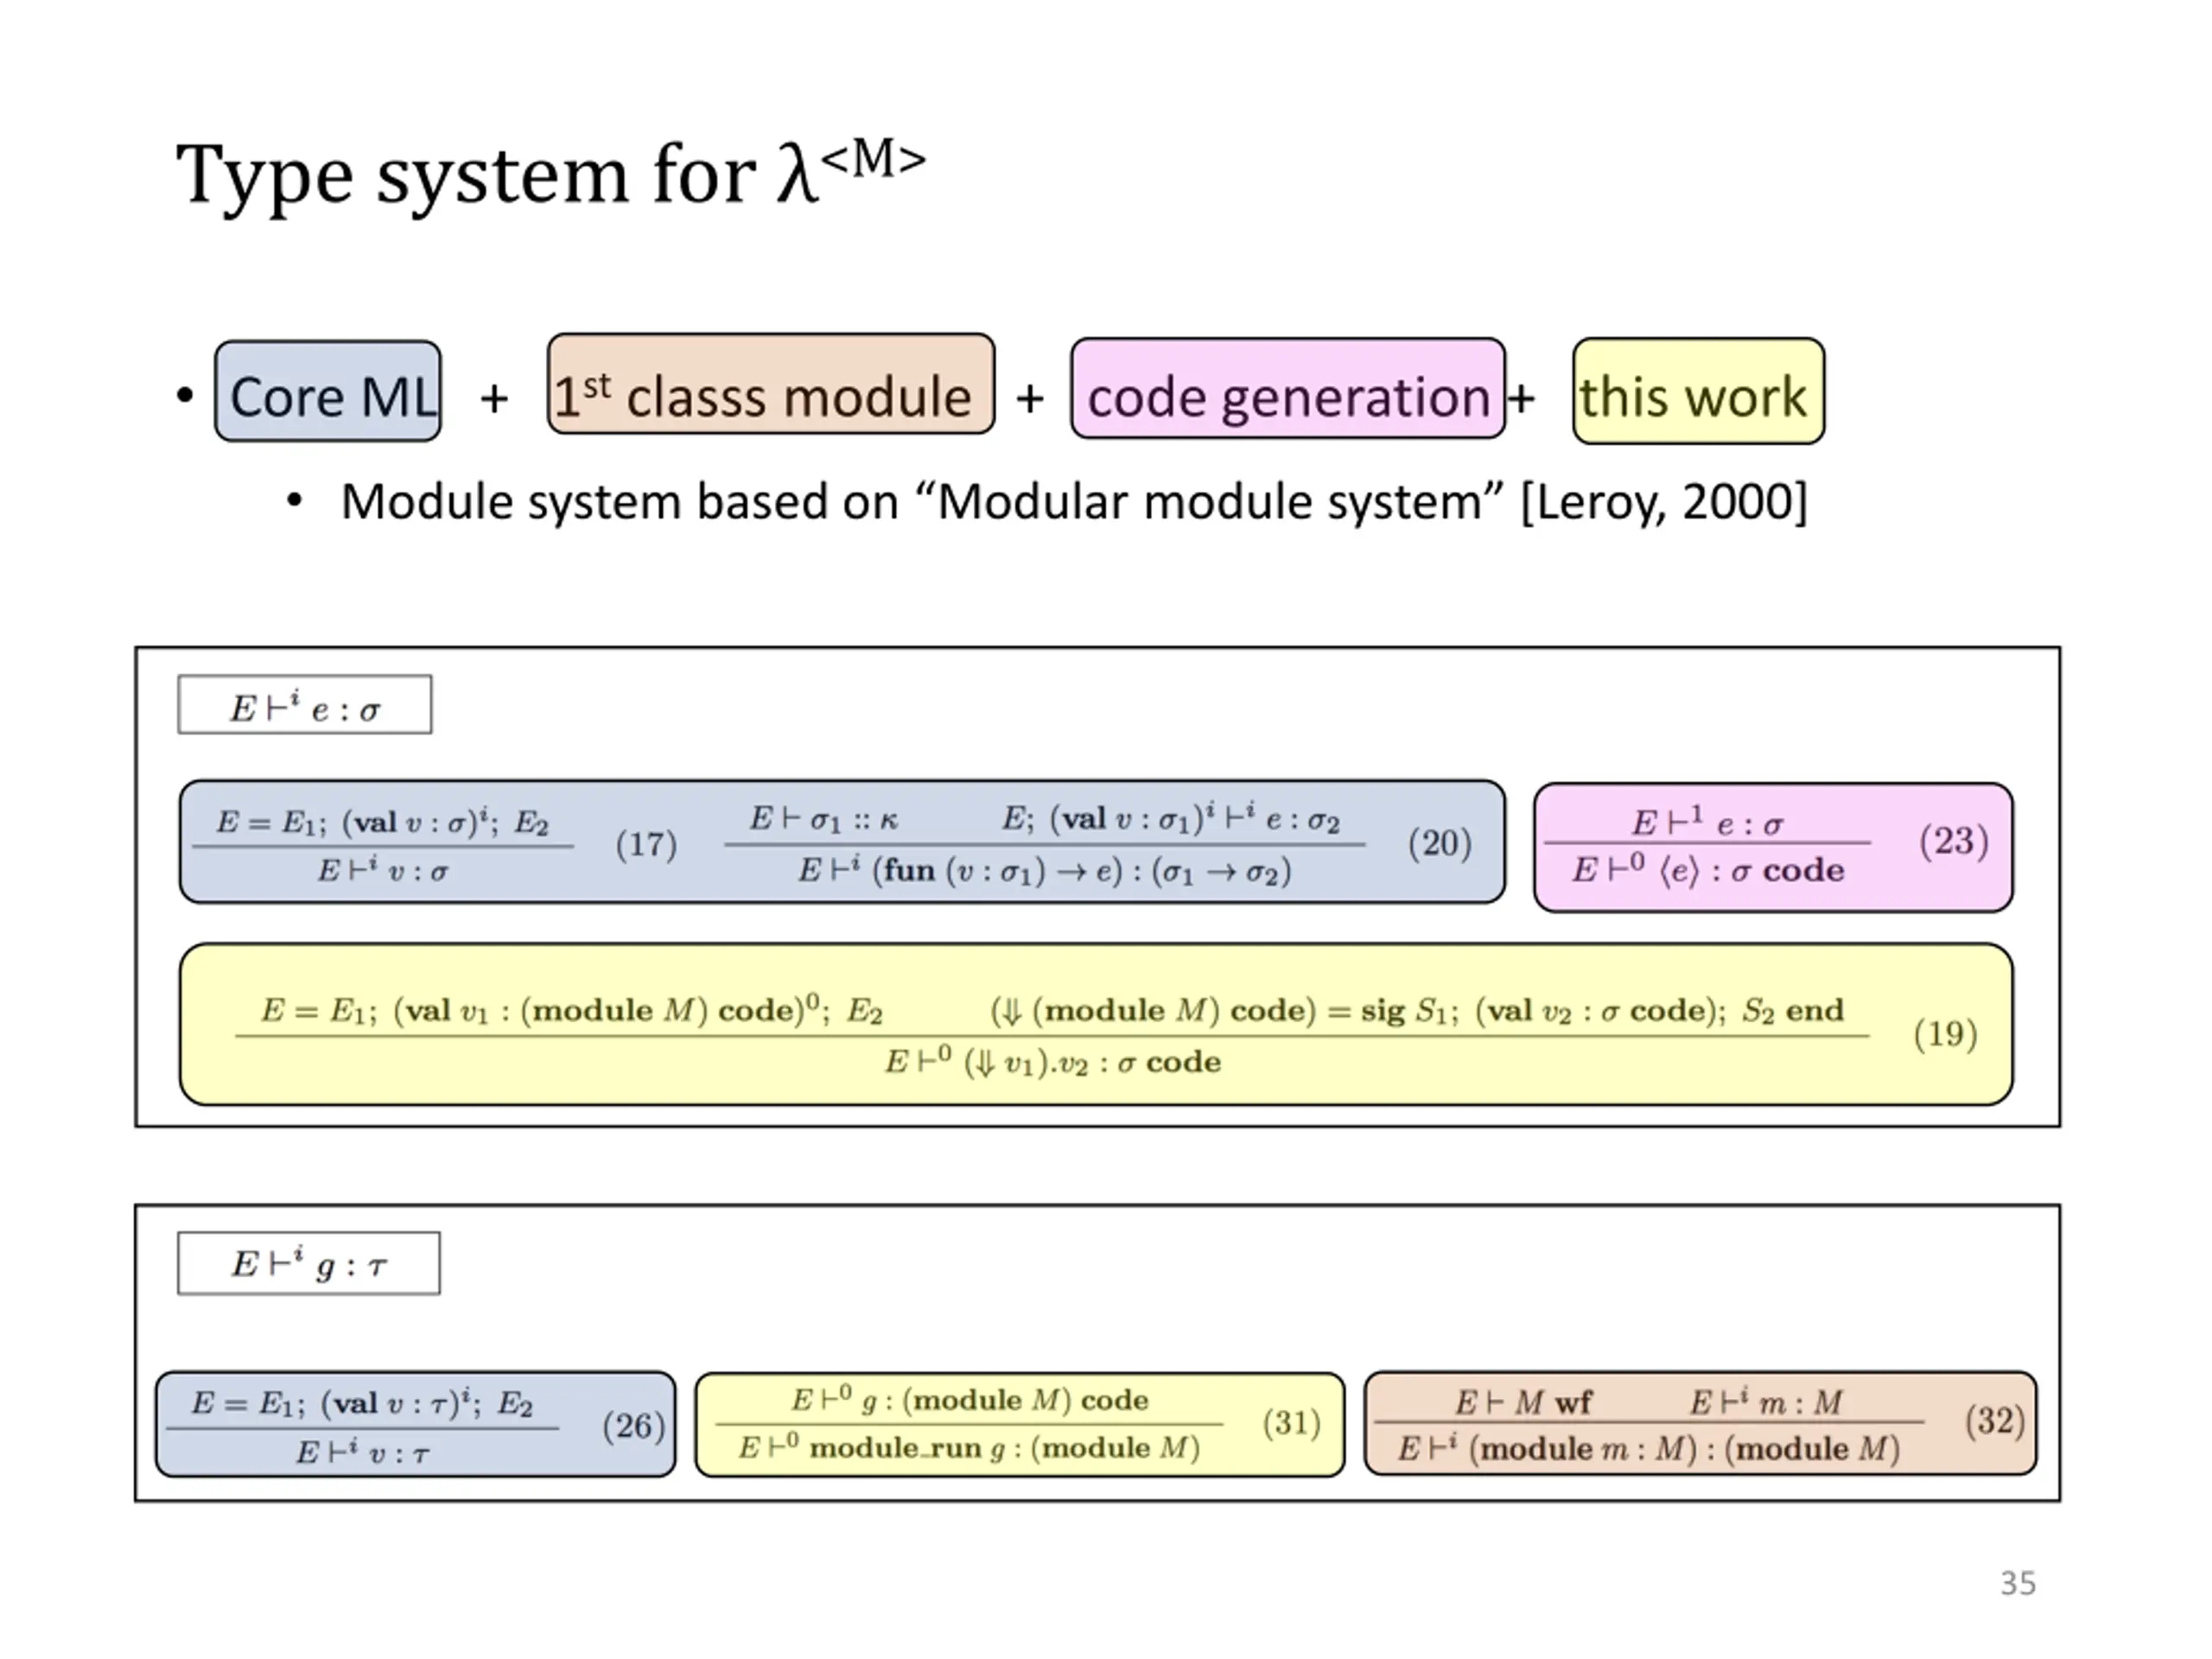Image resolution: width=2212 pixels, height=1659 pixels.
Task: Click slide page number 35
Action: [x=2017, y=1584]
